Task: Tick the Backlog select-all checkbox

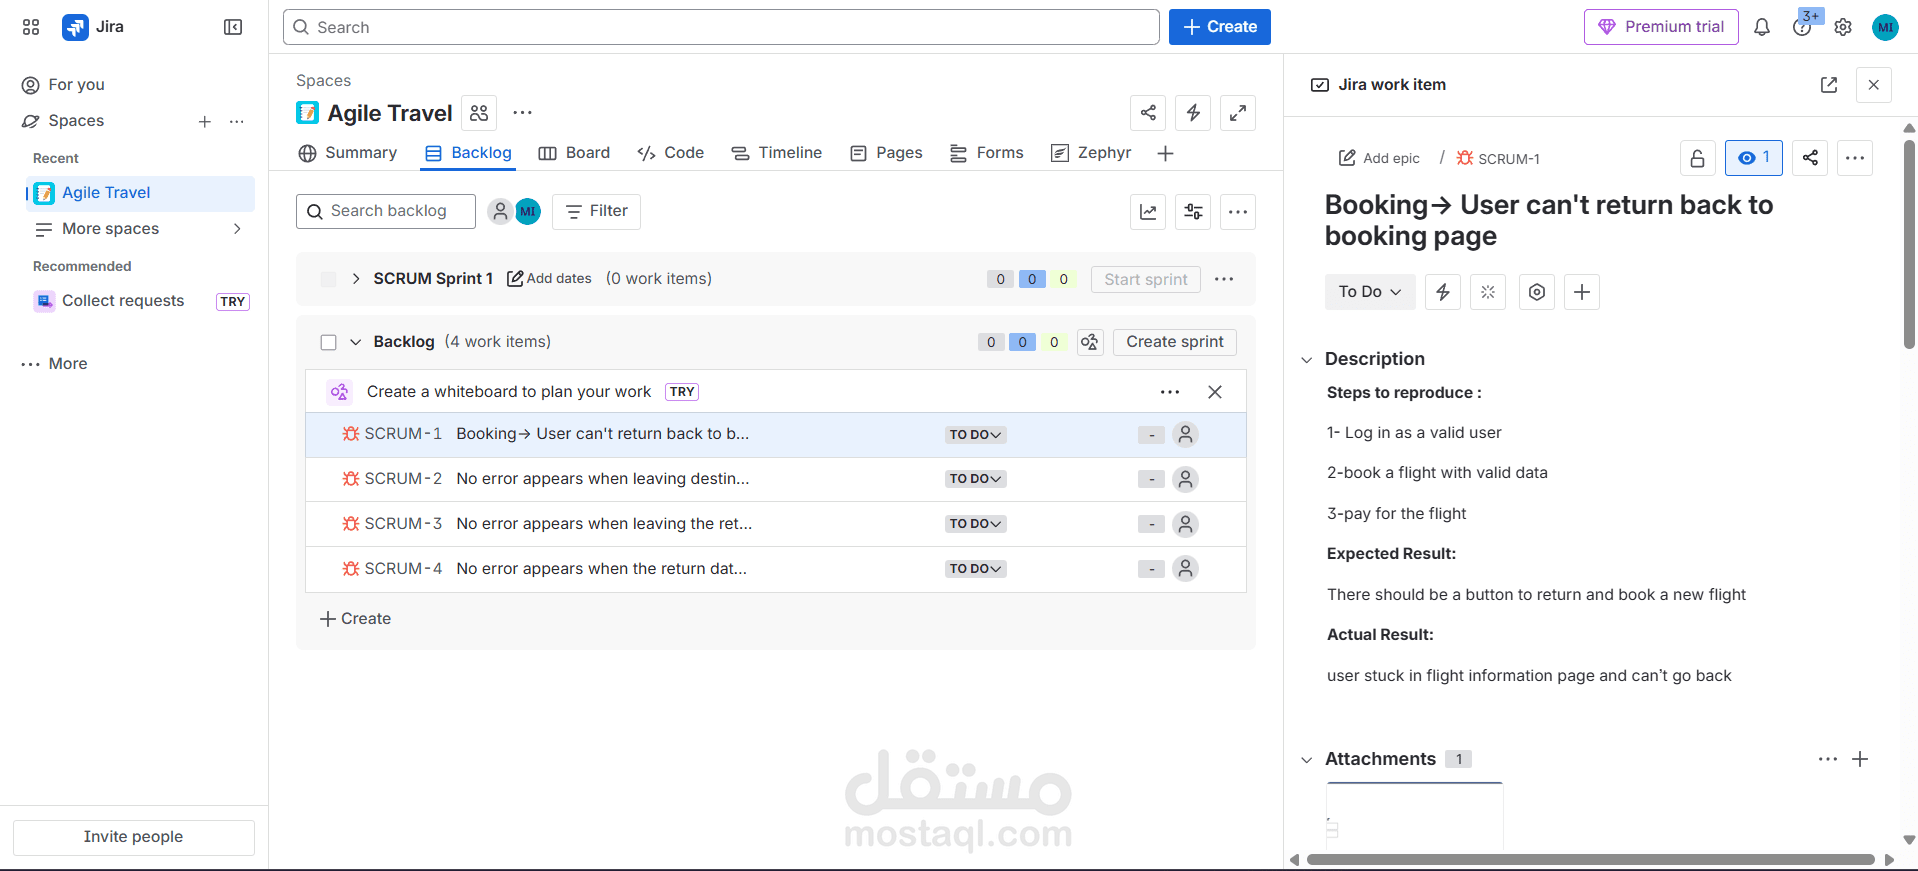Action: (328, 342)
